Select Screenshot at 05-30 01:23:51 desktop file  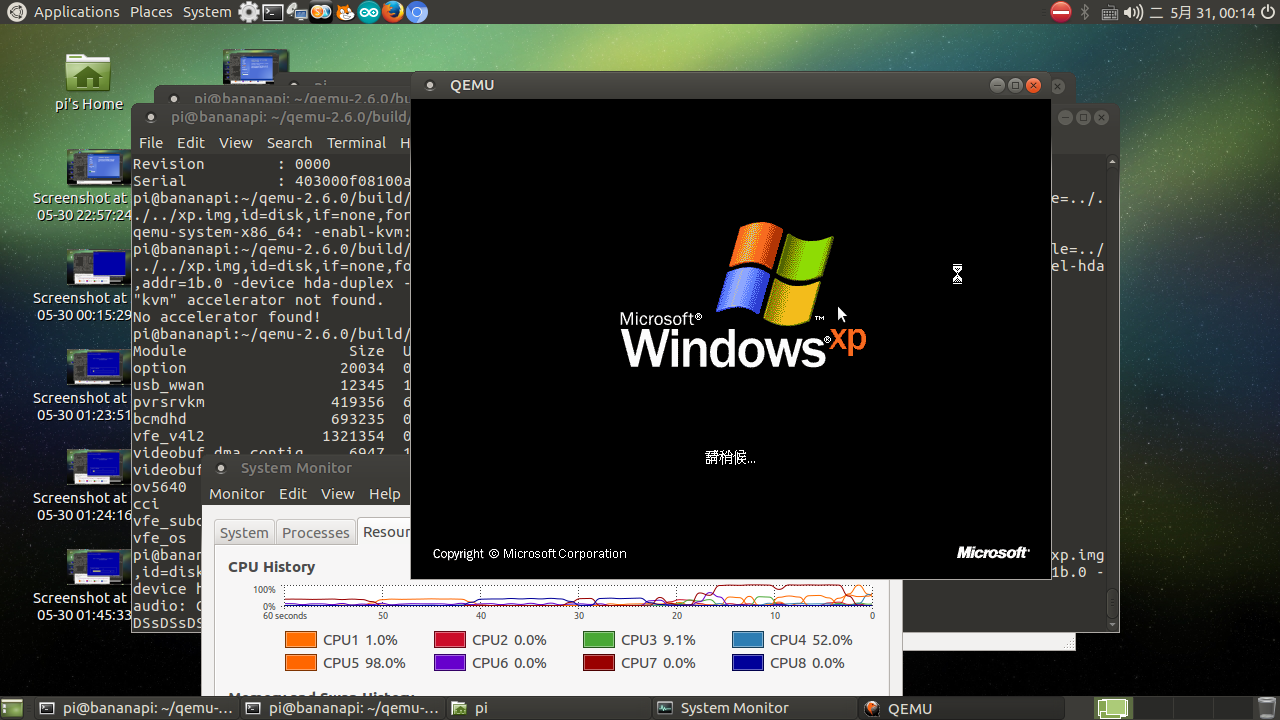click(84, 386)
